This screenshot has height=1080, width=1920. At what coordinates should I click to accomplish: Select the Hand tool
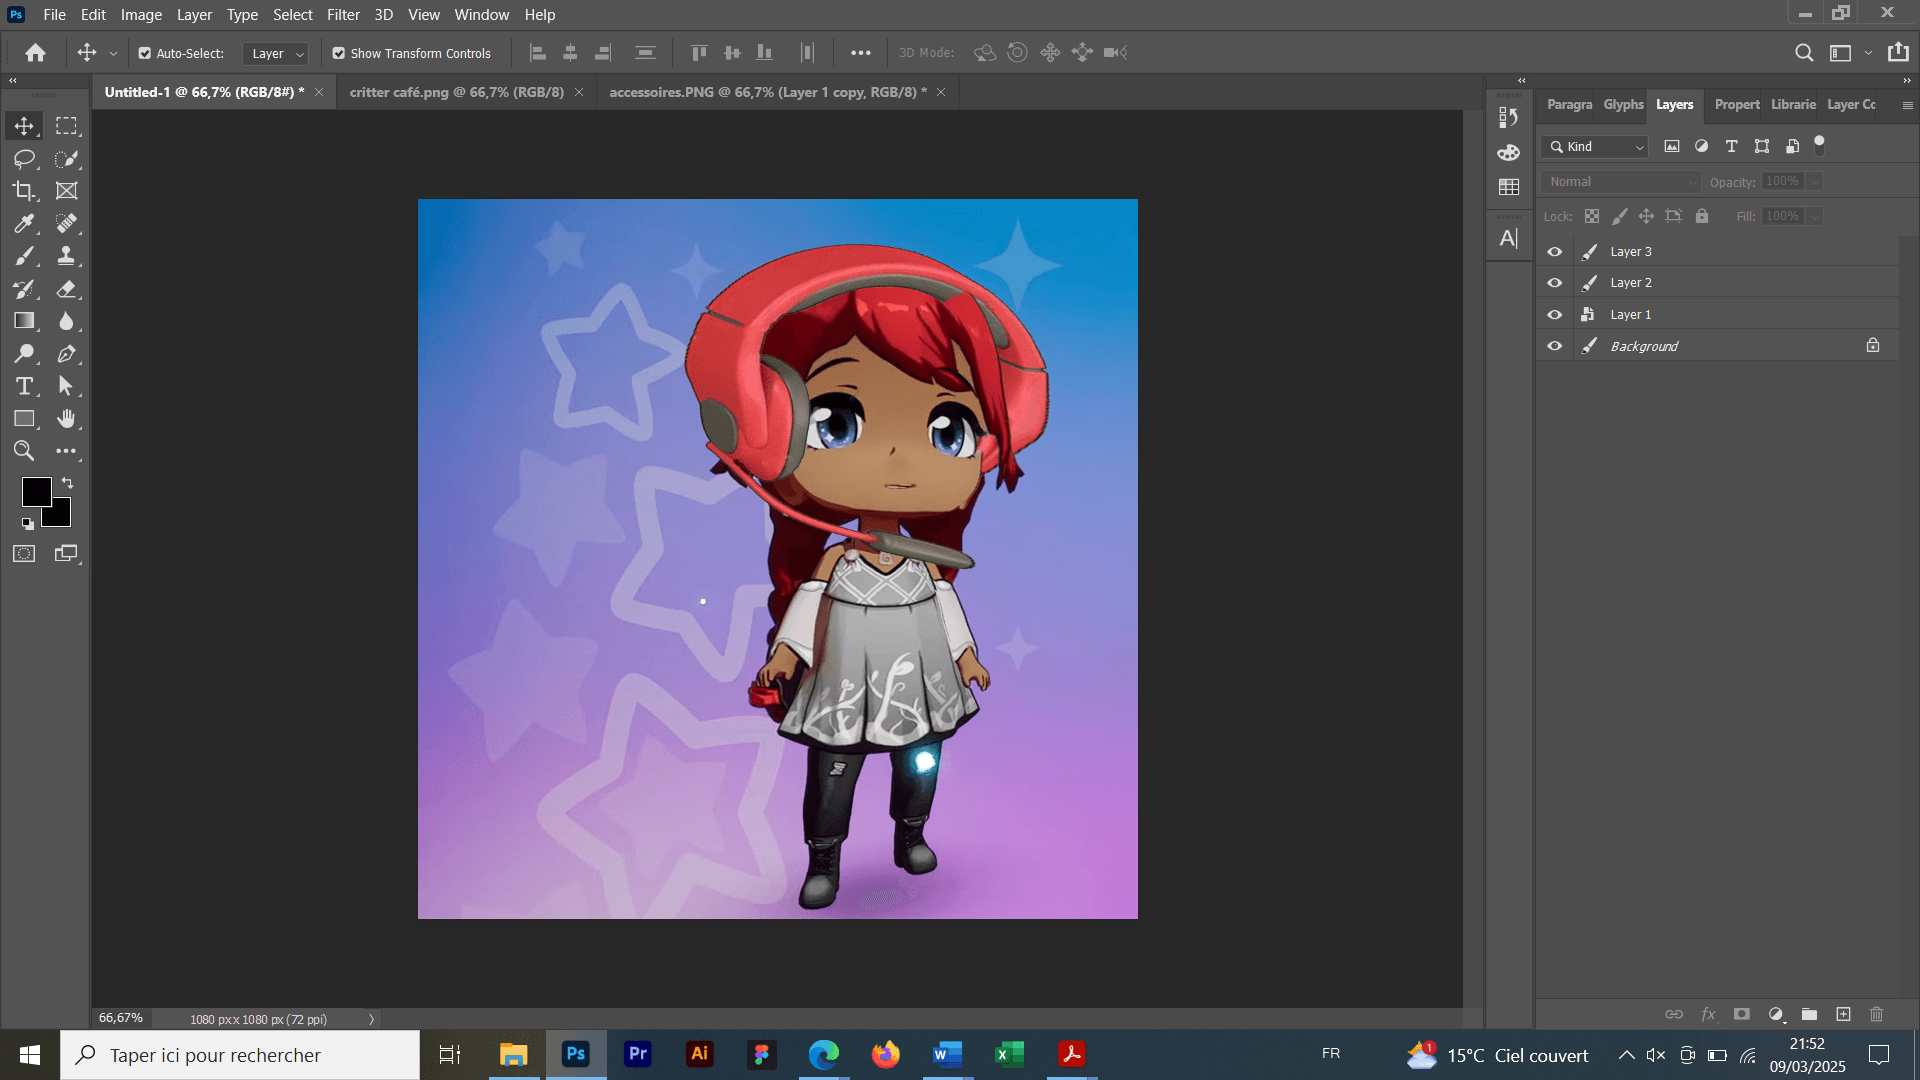(x=66, y=419)
